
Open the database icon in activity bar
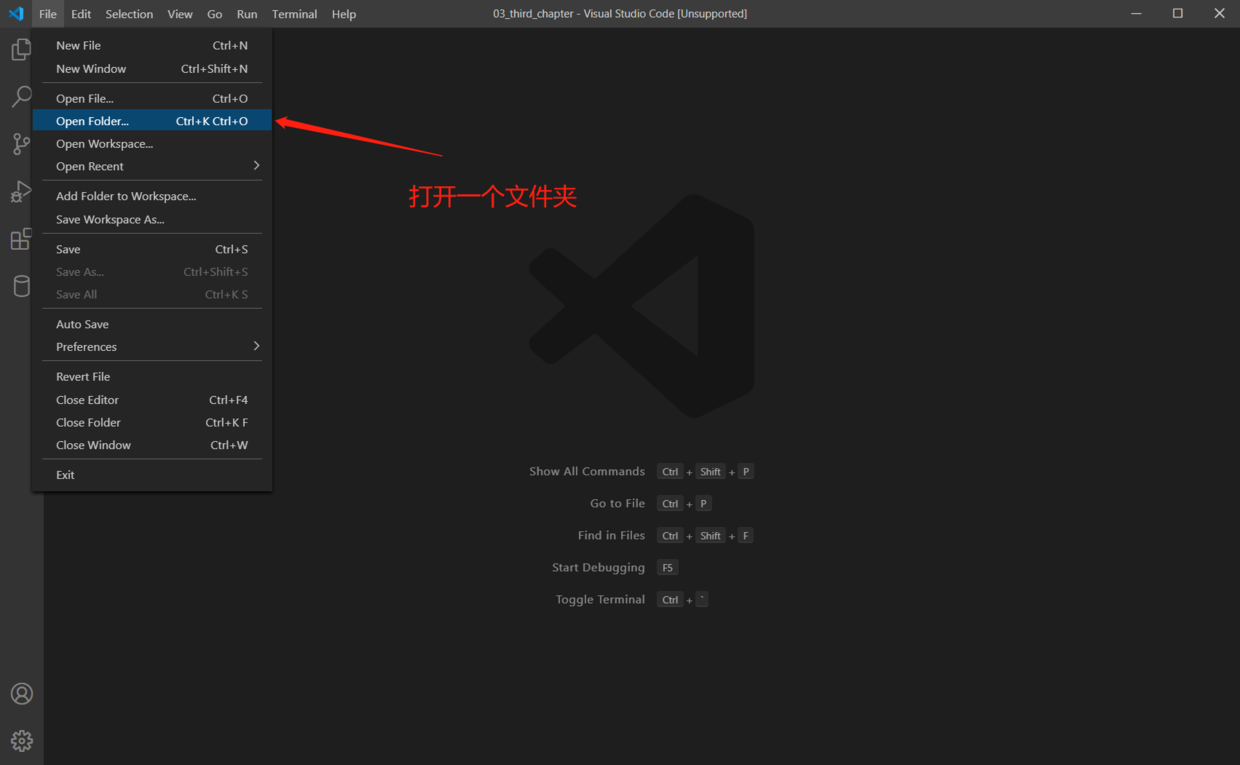click(21, 286)
